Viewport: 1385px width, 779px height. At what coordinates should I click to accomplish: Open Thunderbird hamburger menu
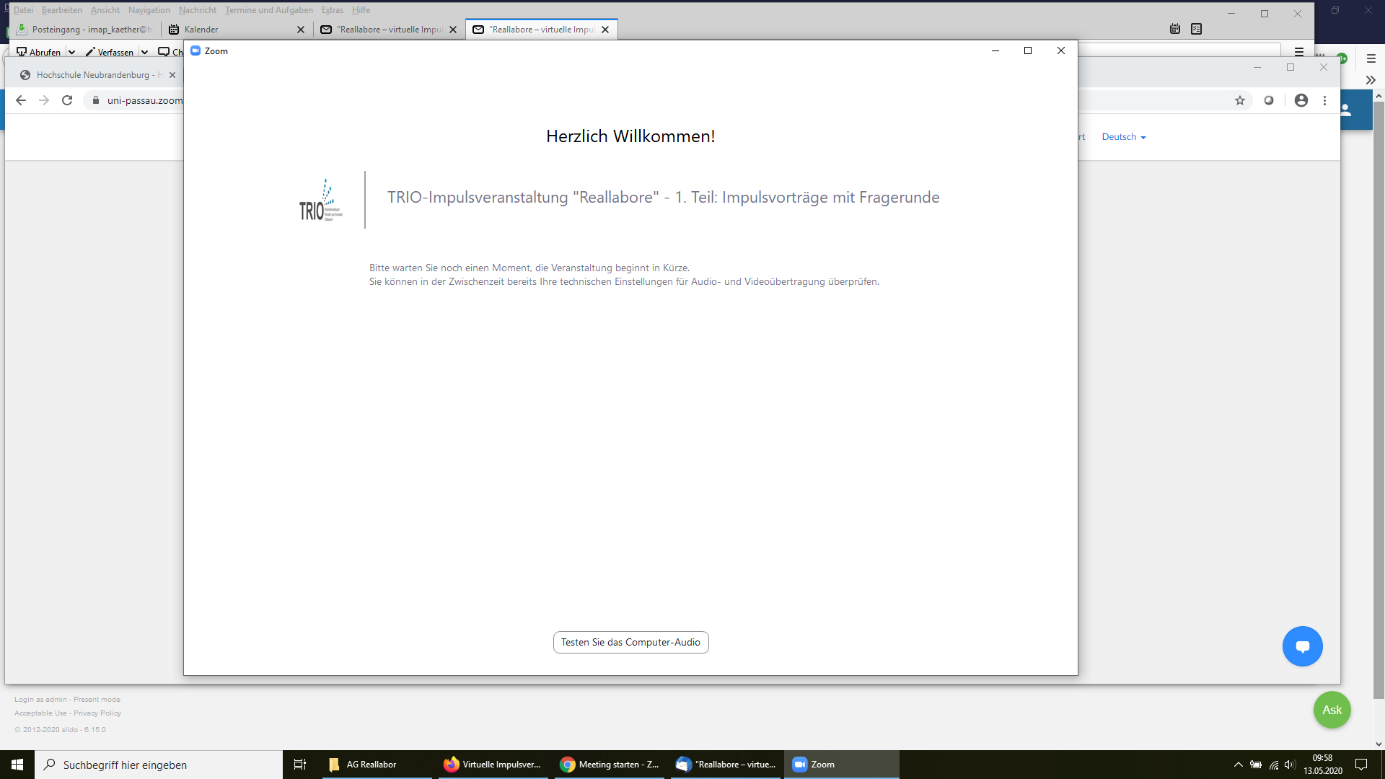(1299, 52)
